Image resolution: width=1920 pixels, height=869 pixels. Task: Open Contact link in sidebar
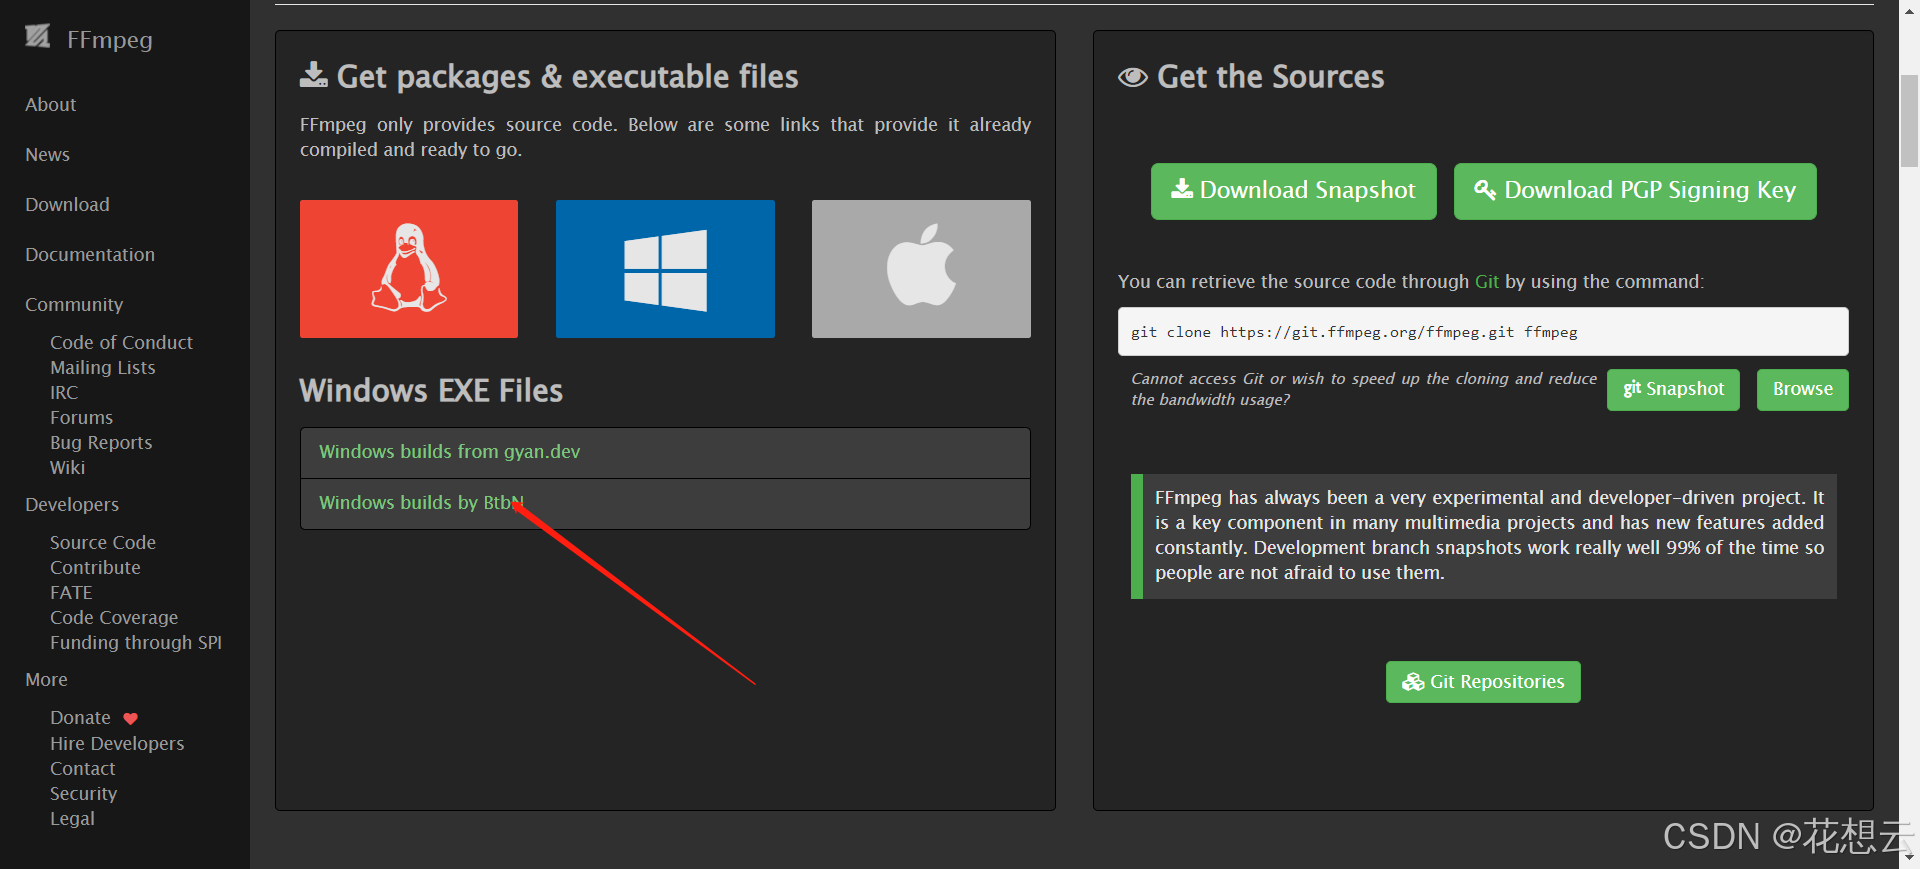[83, 769]
